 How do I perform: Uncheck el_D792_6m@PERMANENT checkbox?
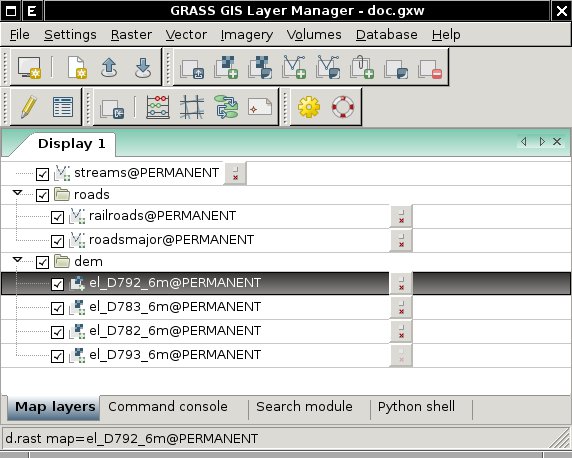point(57,284)
